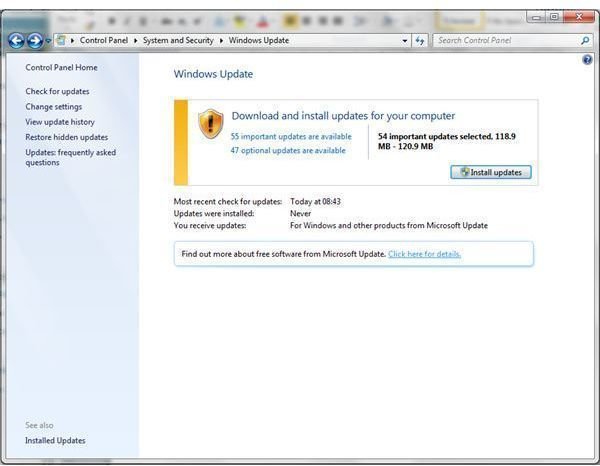Click 54 important updates selected text

click(447, 141)
